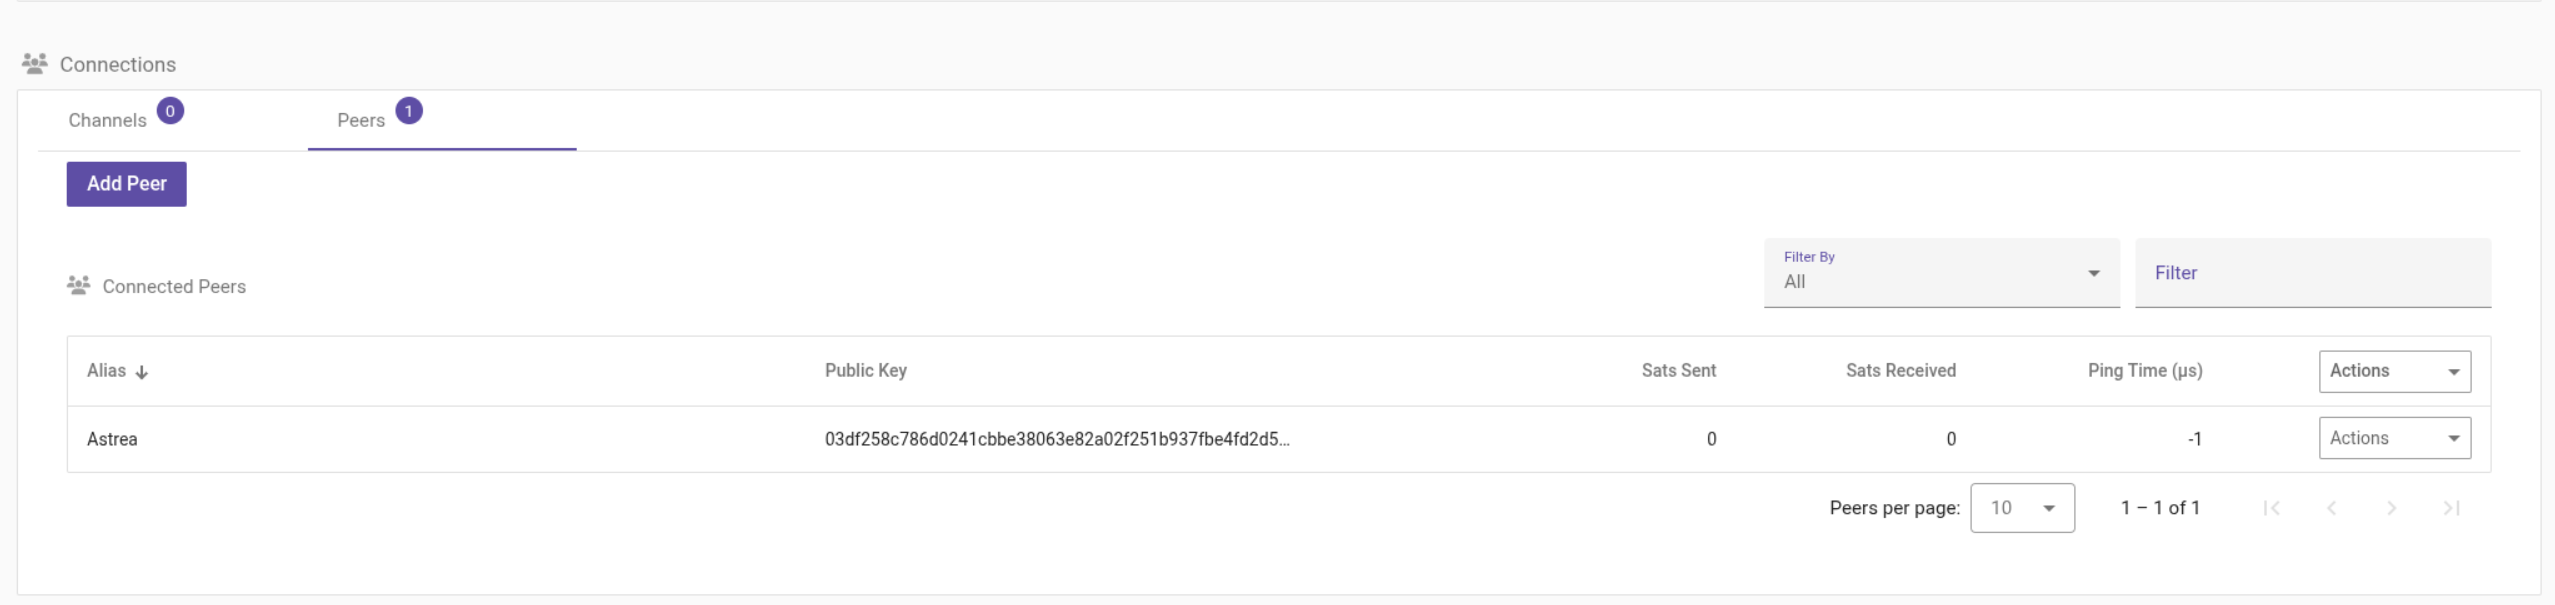Click the Add Peer button
This screenshot has width=2555, height=605.
127,184
